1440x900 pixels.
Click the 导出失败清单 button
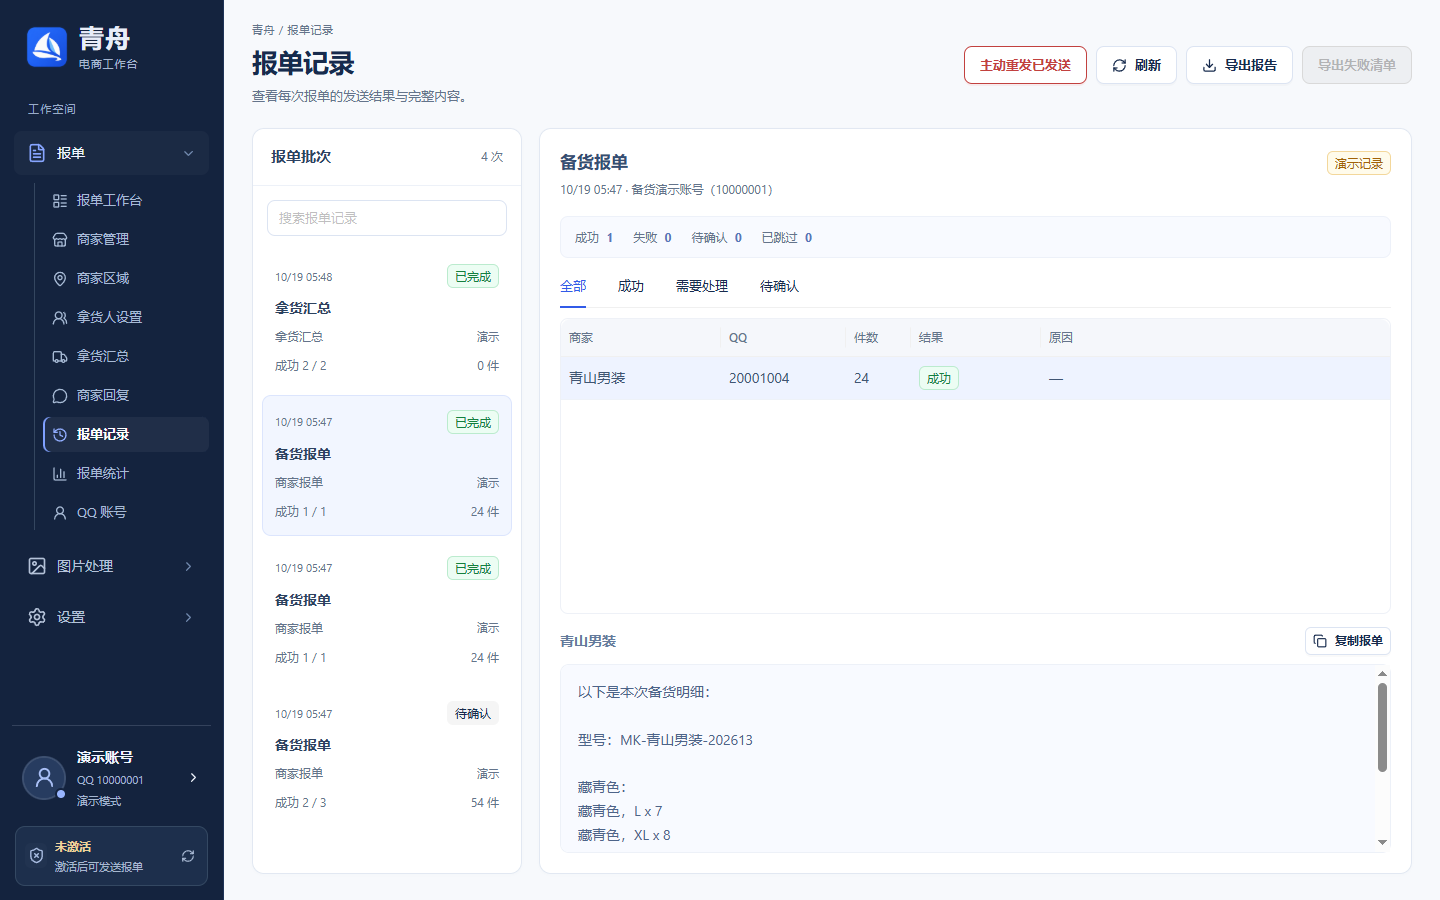point(1357,65)
